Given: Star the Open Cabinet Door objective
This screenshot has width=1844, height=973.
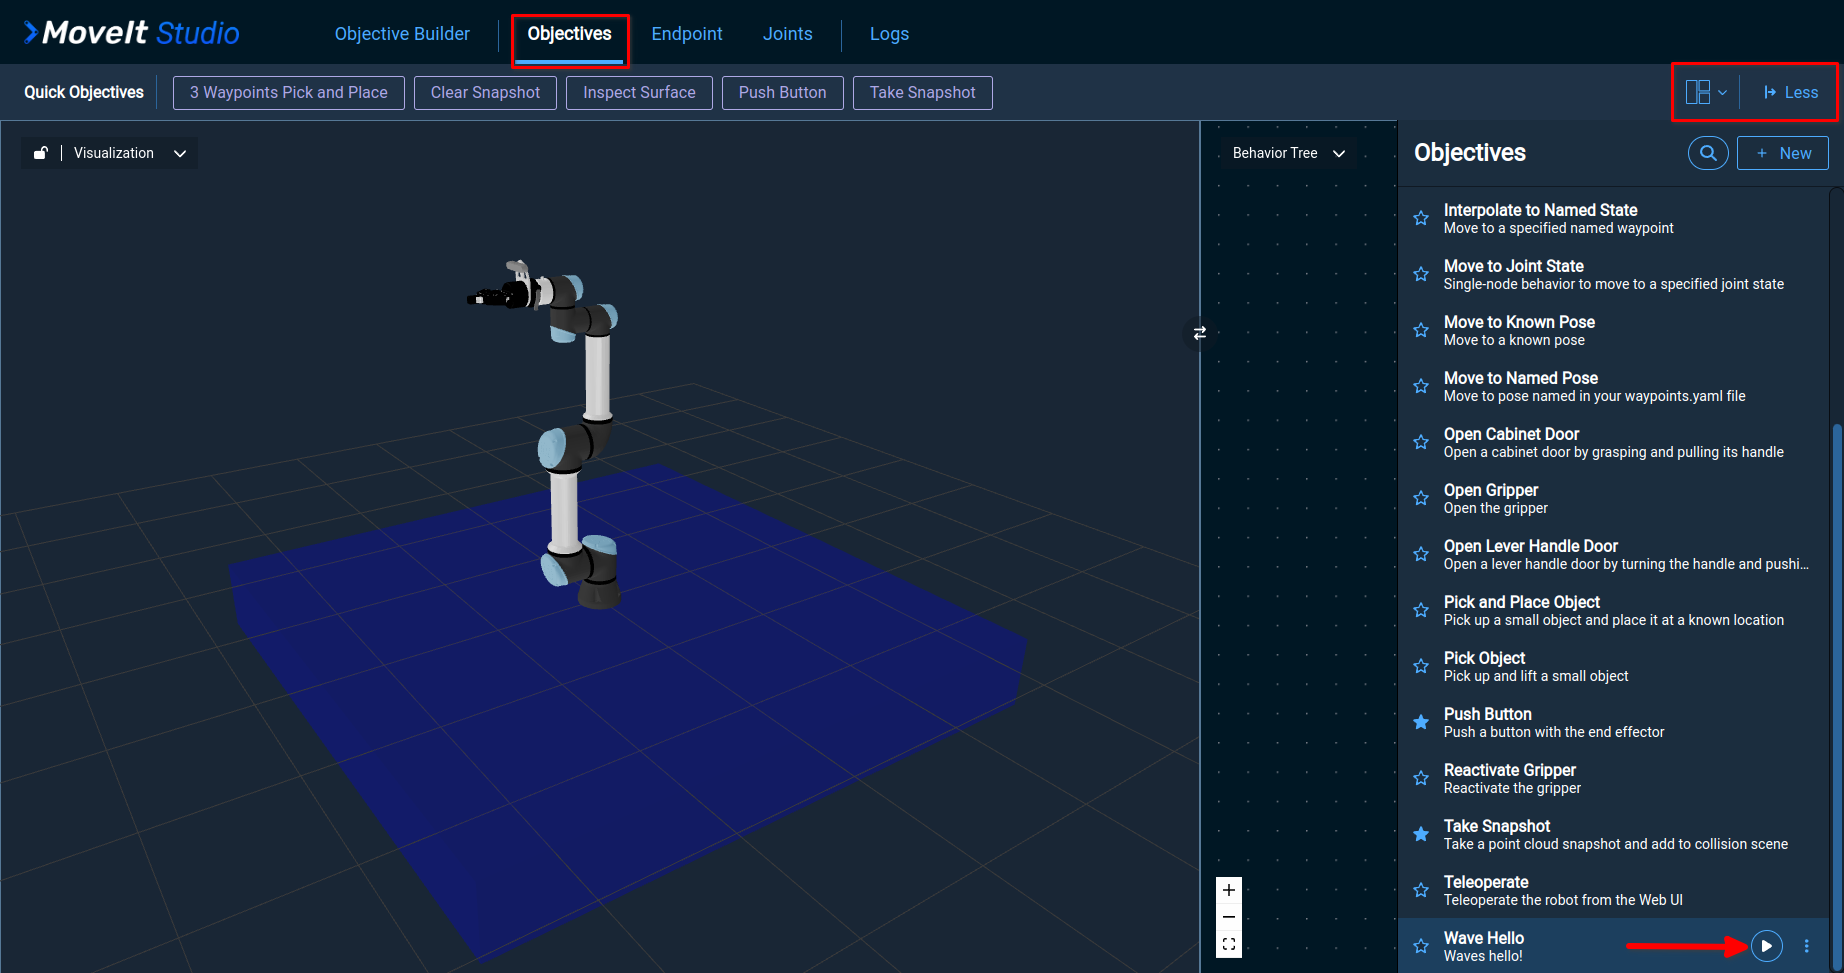Looking at the screenshot, I should (x=1421, y=442).
